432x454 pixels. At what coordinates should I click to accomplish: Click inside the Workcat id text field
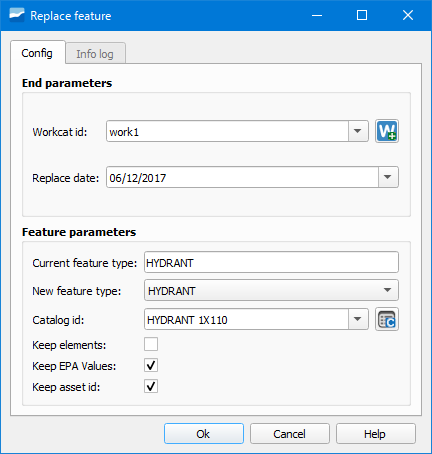tap(227, 131)
